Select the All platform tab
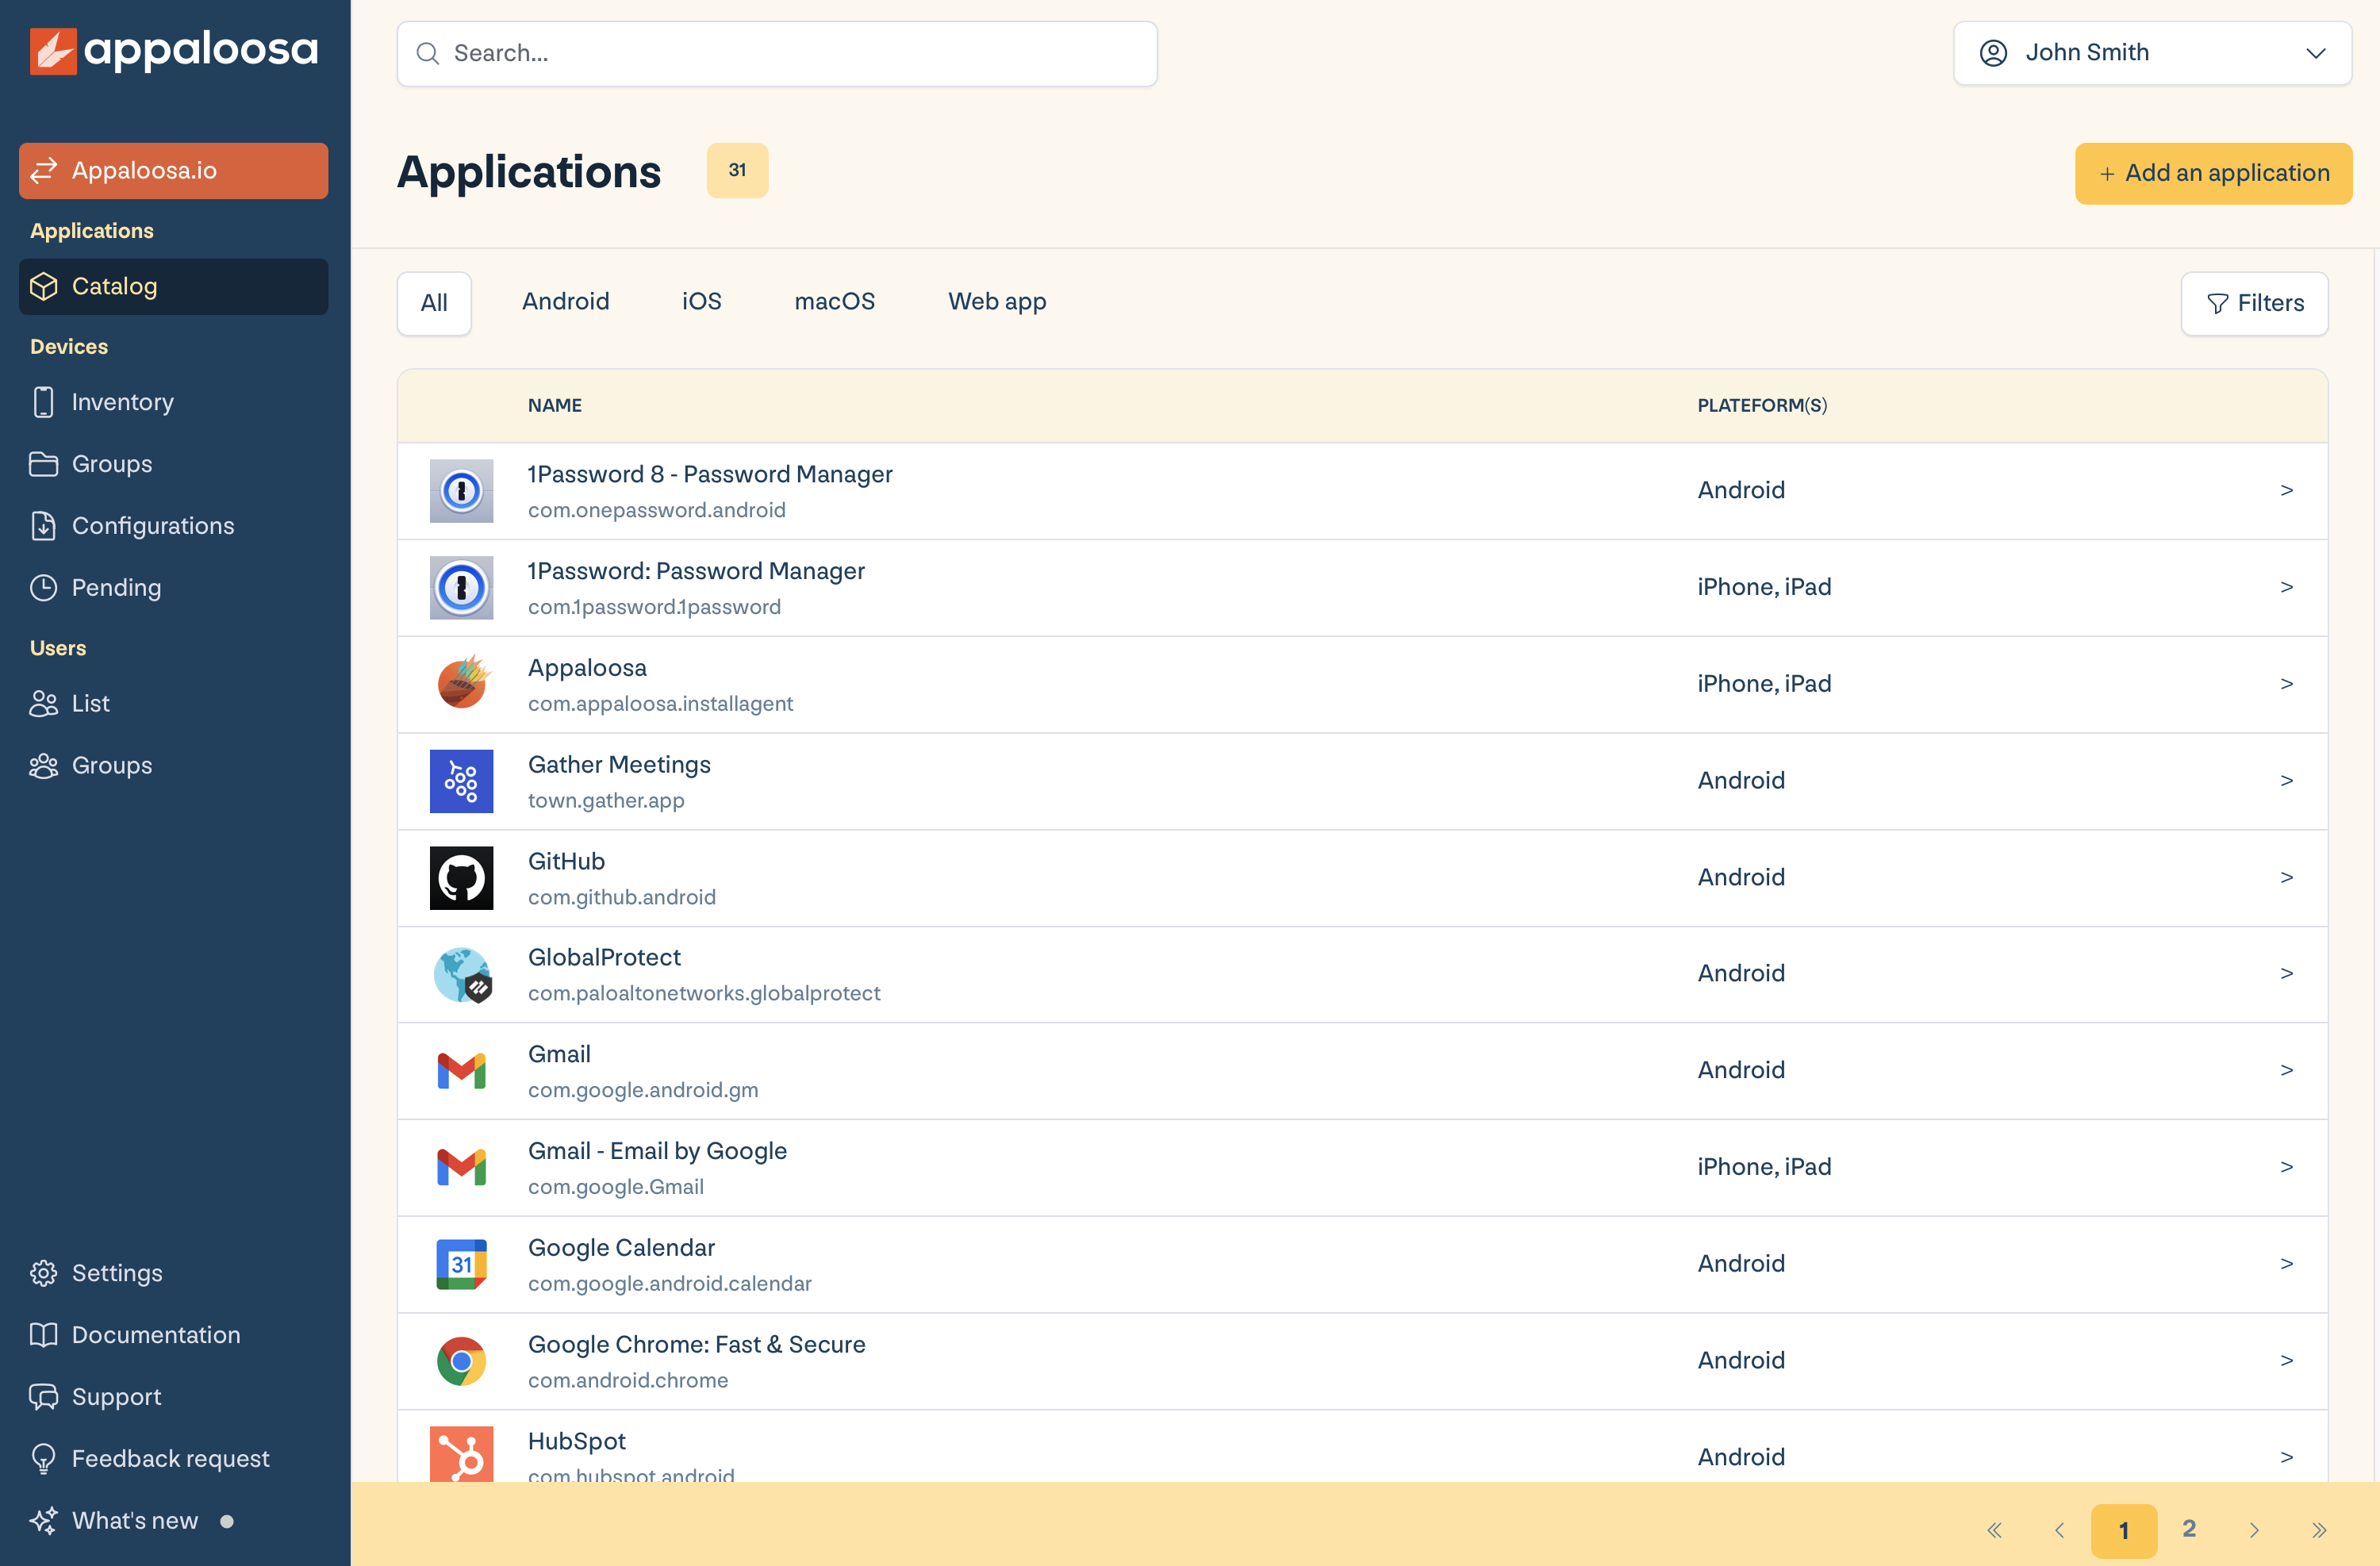The image size is (2380, 1566). (x=434, y=303)
